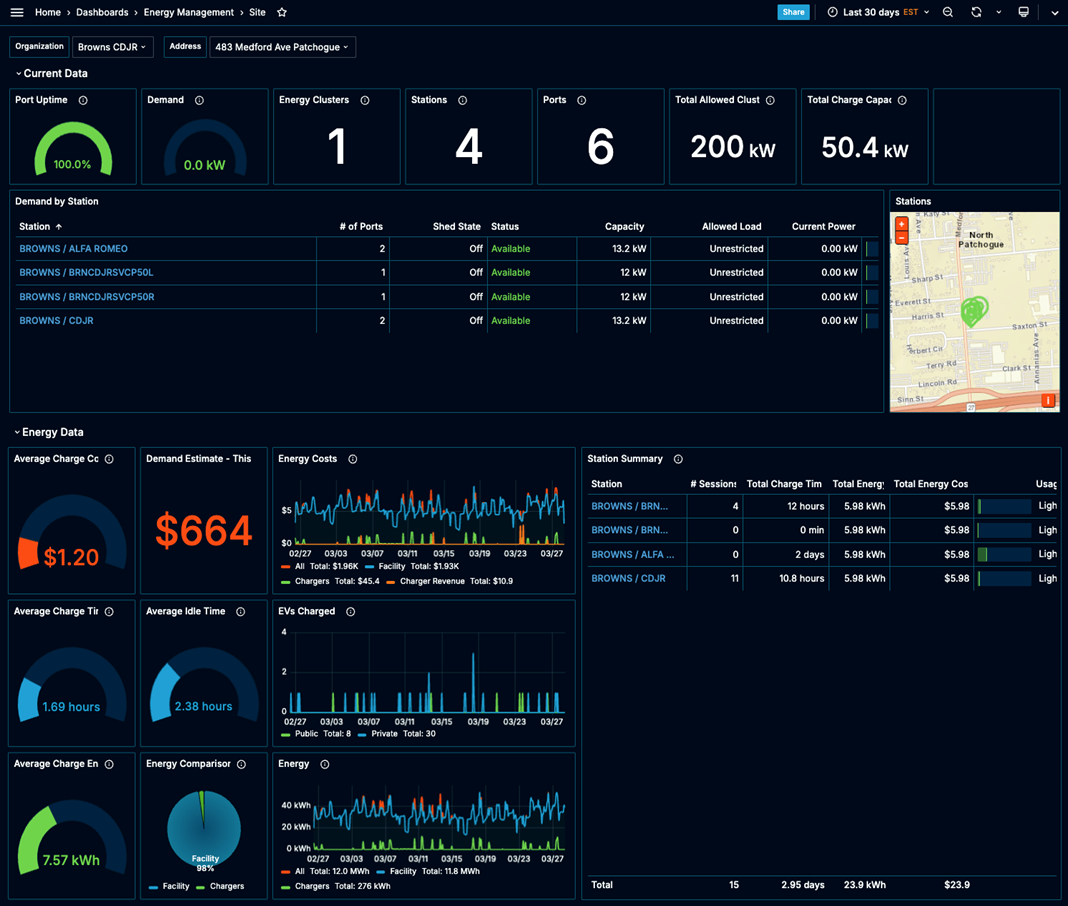This screenshot has width=1068, height=906.
Task: Click the Share button
Action: pos(793,12)
